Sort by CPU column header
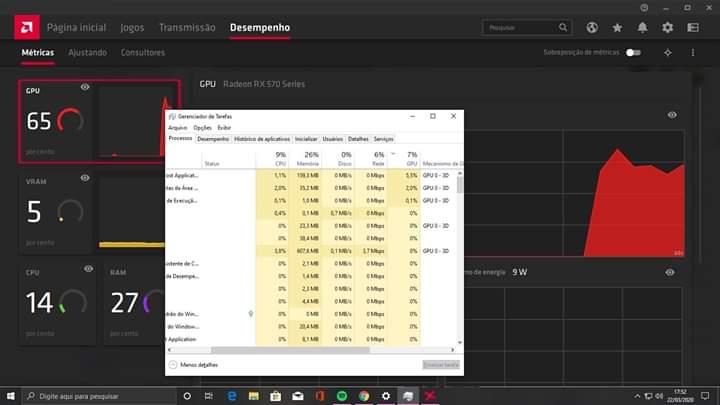Screen dimensions: 720x405 272,158
